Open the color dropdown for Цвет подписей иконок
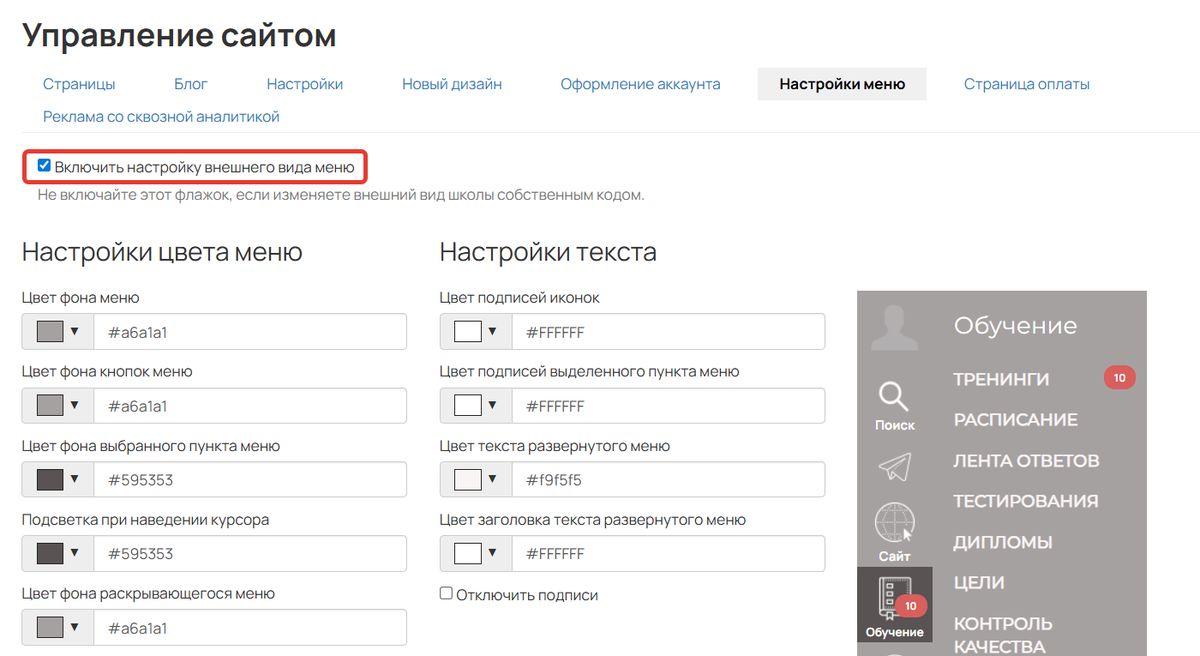The height and width of the screenshot is (656, 1200). pyautogui.click(x=476, y=331)
